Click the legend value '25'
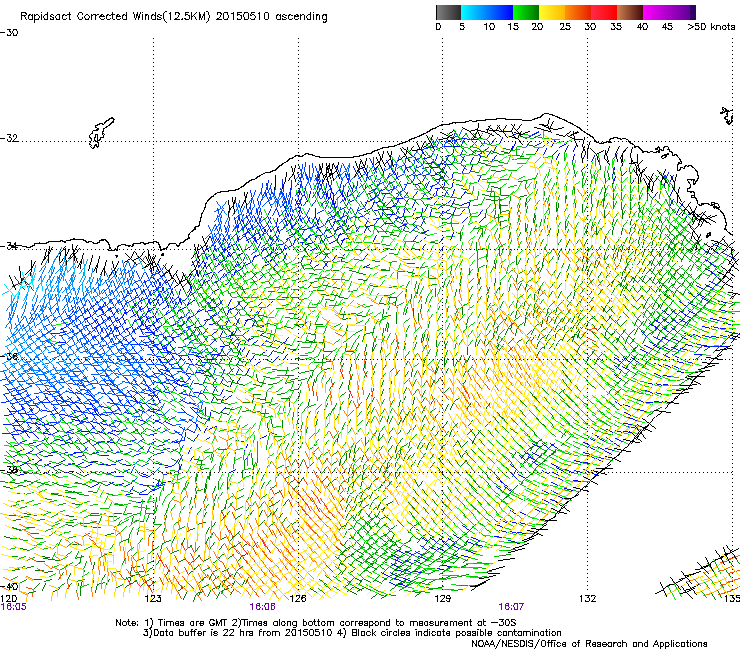 pyautogui.click(x=565, y=27)
